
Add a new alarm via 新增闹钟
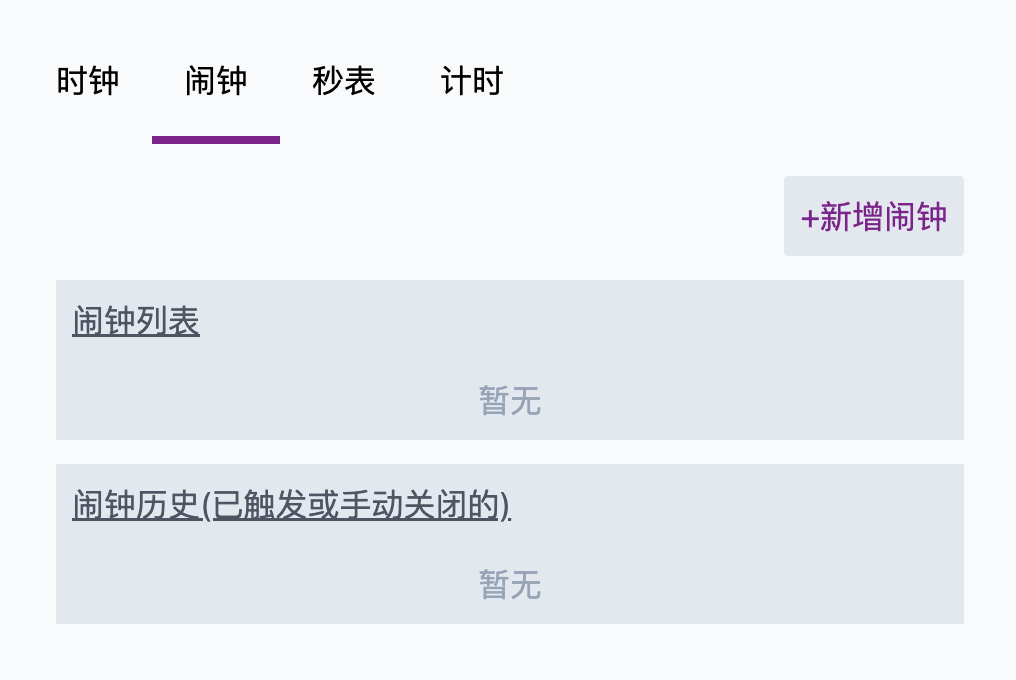pos(873,216)
